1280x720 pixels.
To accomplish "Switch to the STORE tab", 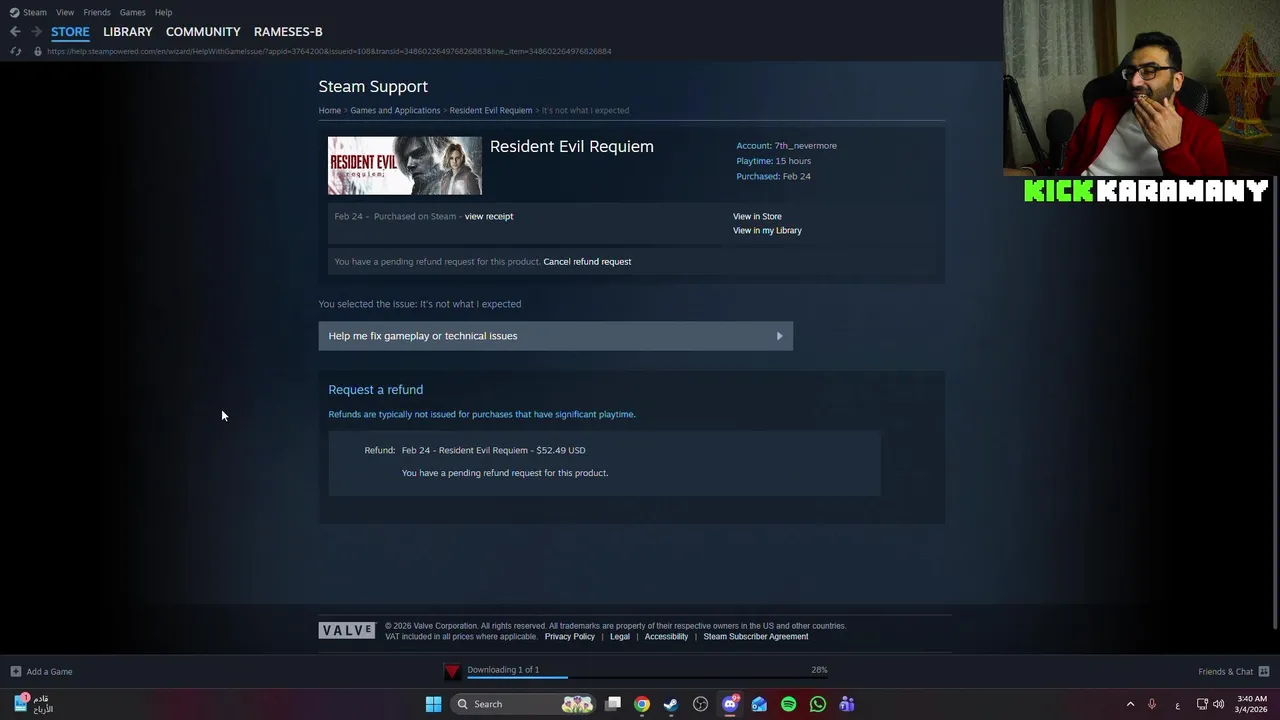I will click(70, 32).
